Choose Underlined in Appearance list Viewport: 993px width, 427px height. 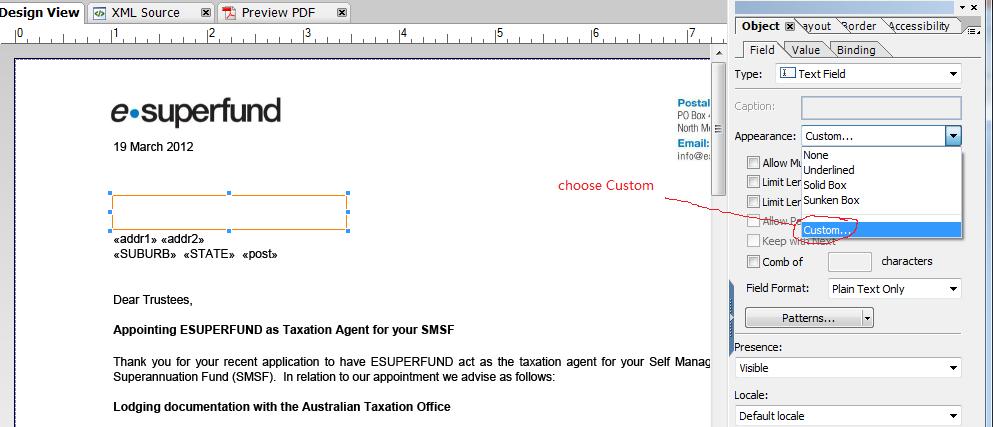point(882,170)
